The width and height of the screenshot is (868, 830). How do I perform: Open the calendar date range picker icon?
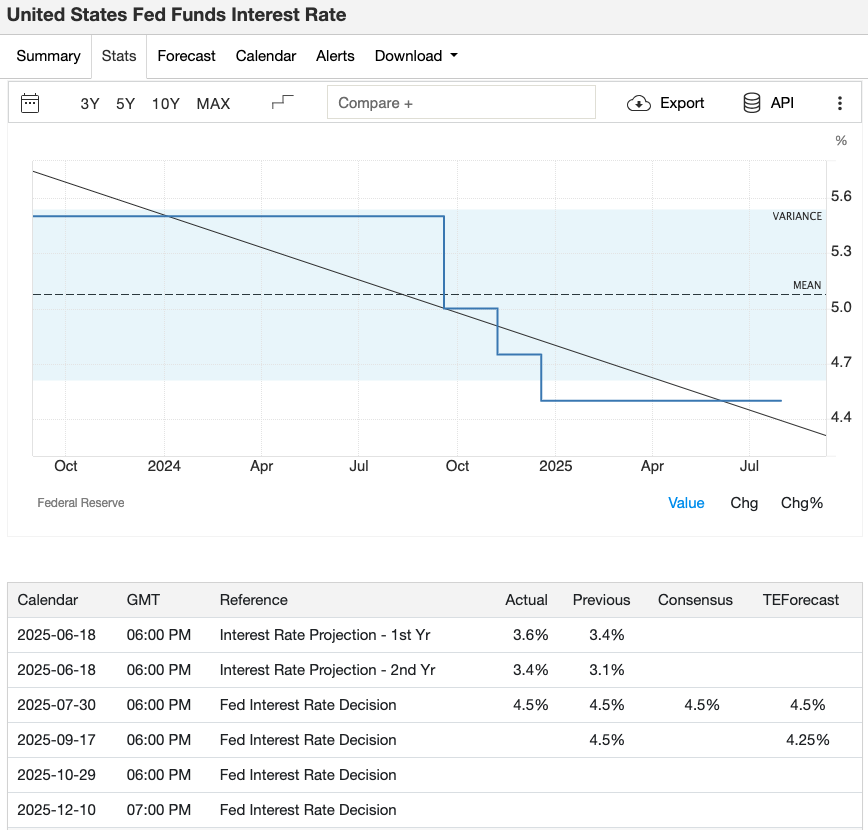(x=30, y=103)
